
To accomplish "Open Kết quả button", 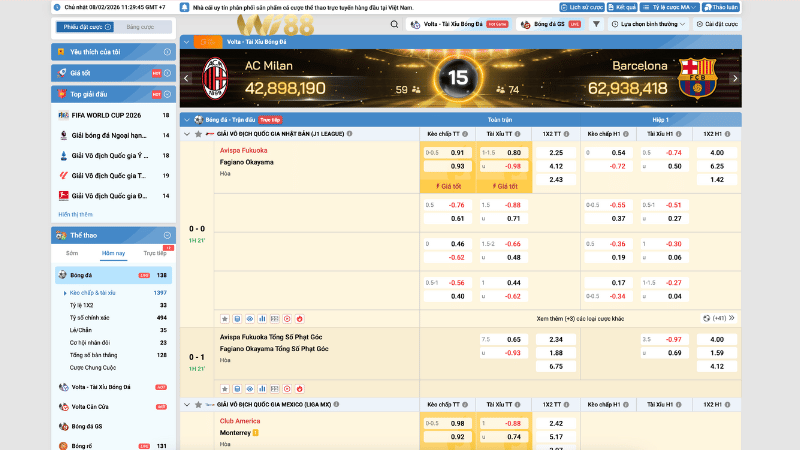I will pos(622,7).
